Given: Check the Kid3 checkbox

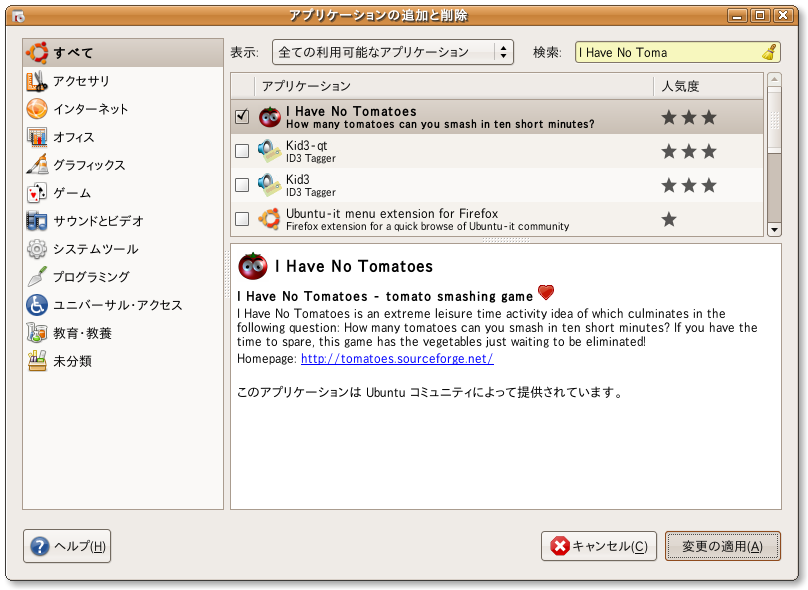Looking at the screenshot, I should pyautogui.click(x=242, y=185).
